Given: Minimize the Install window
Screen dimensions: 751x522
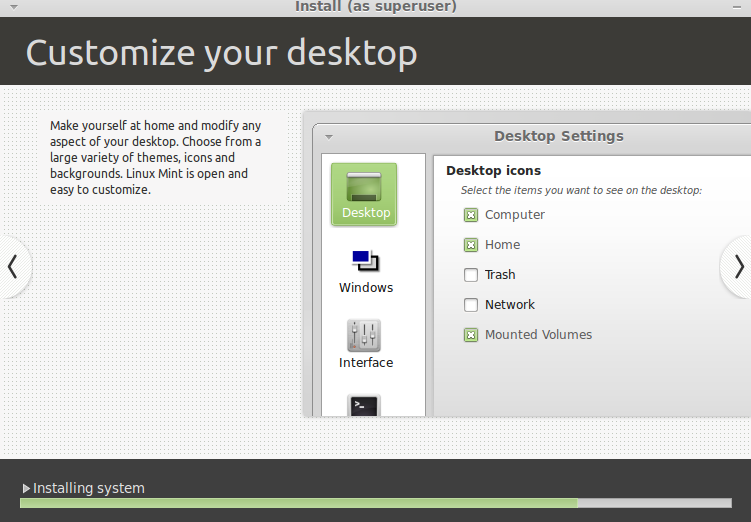Looking at the screenshot, I should pyautogui.click(x=737, y=7).
